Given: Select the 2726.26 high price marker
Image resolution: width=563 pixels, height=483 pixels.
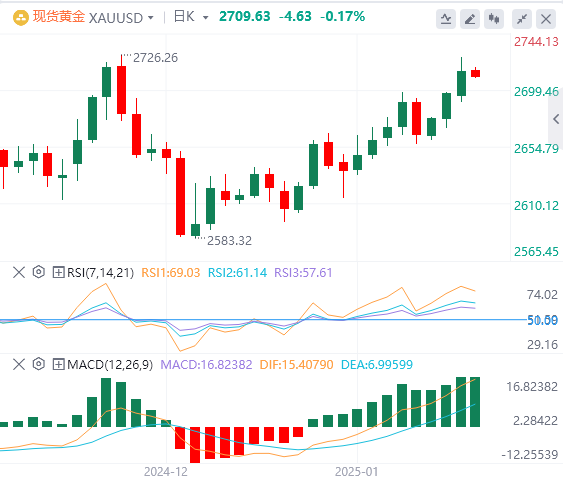Looking at the screenshot, I should (x=155, y=57).
